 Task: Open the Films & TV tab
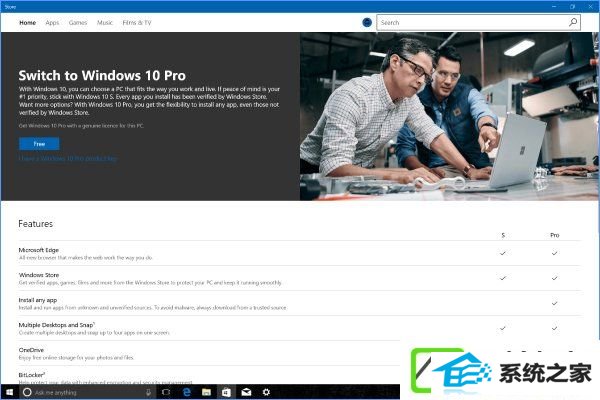click(137, 23)
